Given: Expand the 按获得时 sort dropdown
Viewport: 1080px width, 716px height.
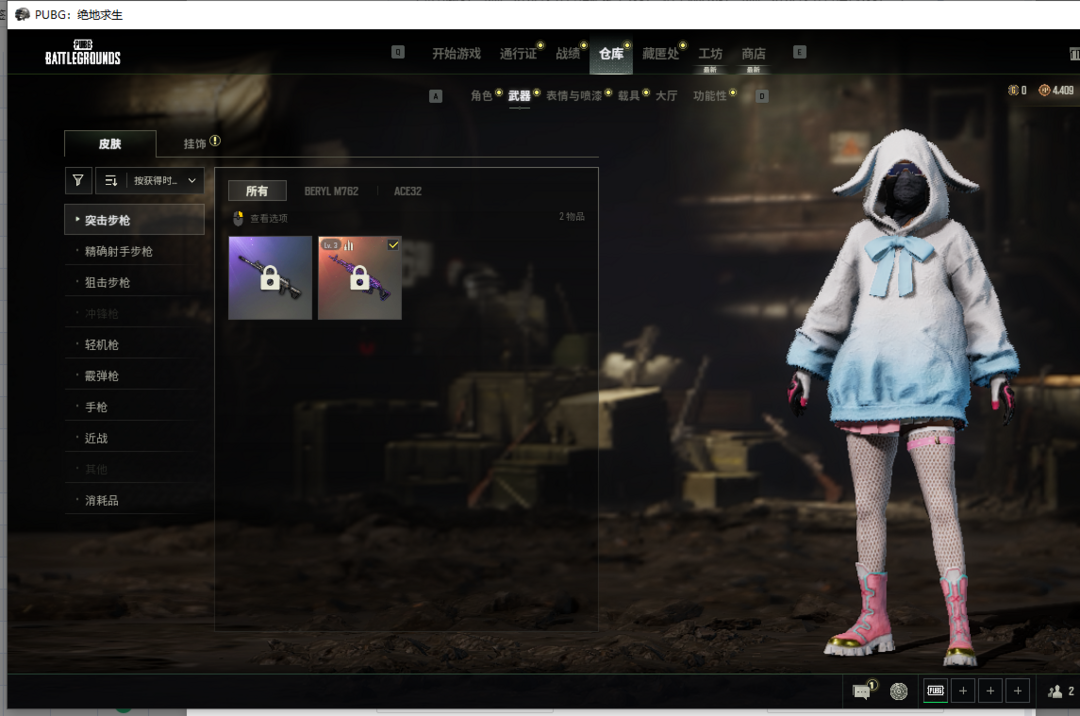Looking at the screenshot, I should point(165,181).
